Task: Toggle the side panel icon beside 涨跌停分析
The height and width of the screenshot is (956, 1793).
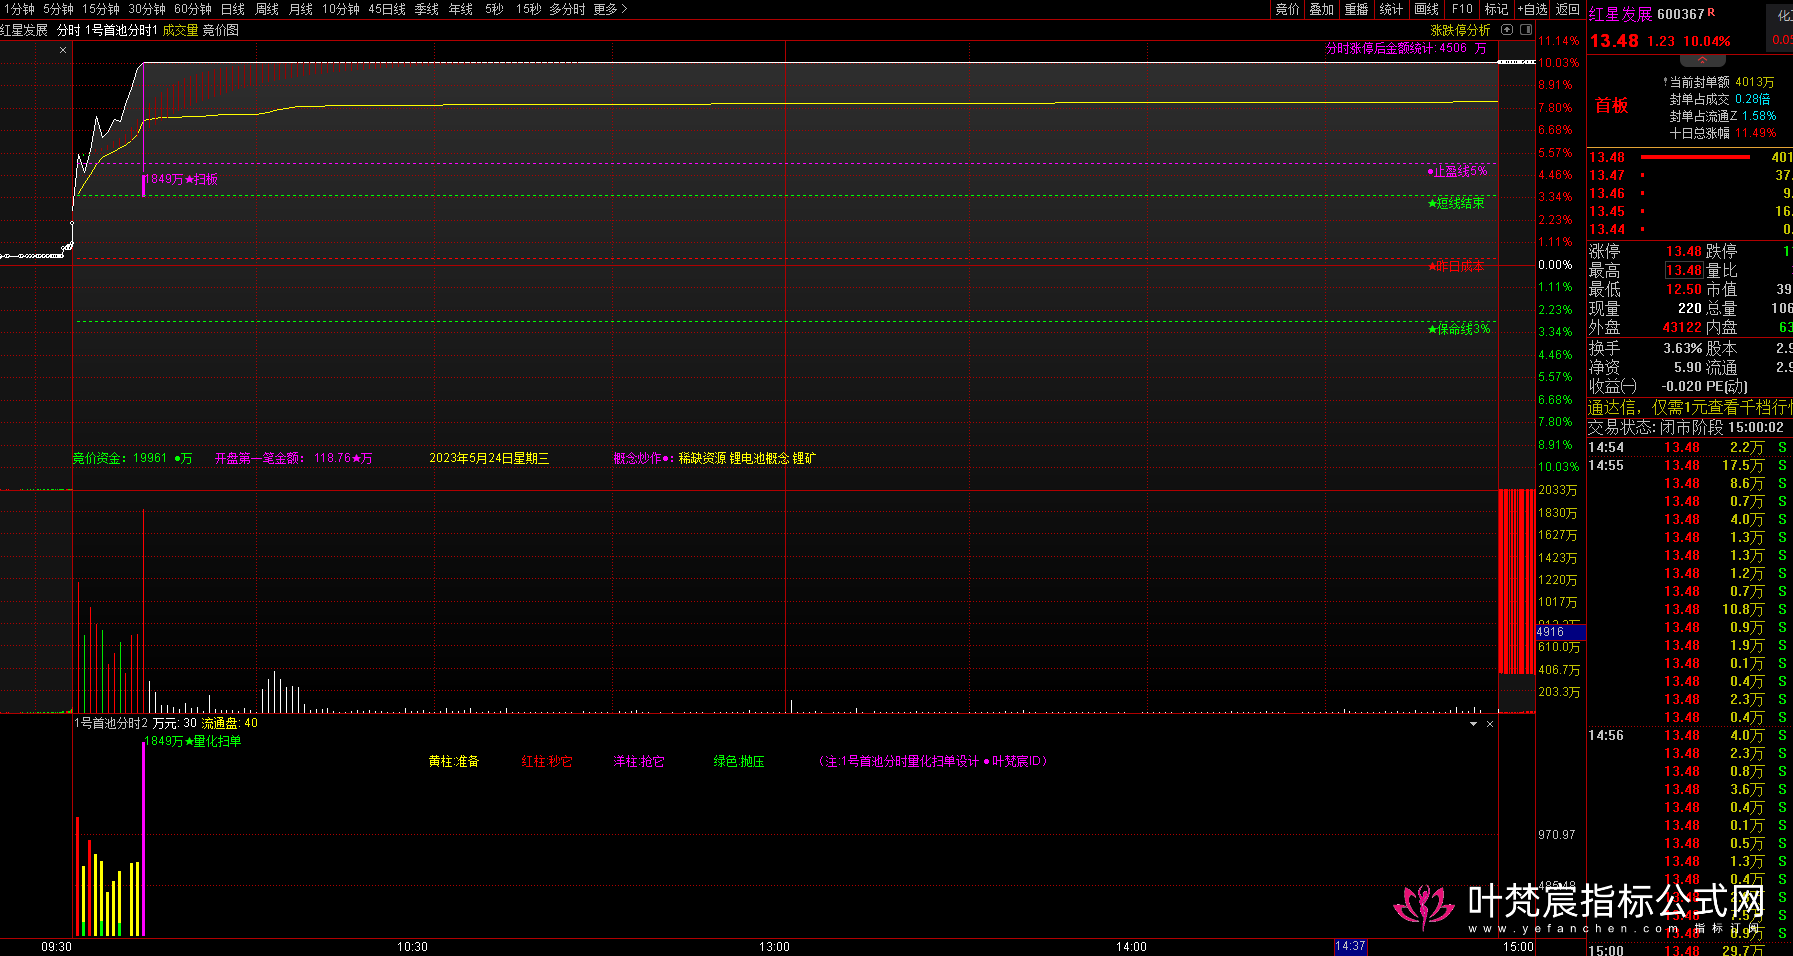Action: click(1526, 30)
